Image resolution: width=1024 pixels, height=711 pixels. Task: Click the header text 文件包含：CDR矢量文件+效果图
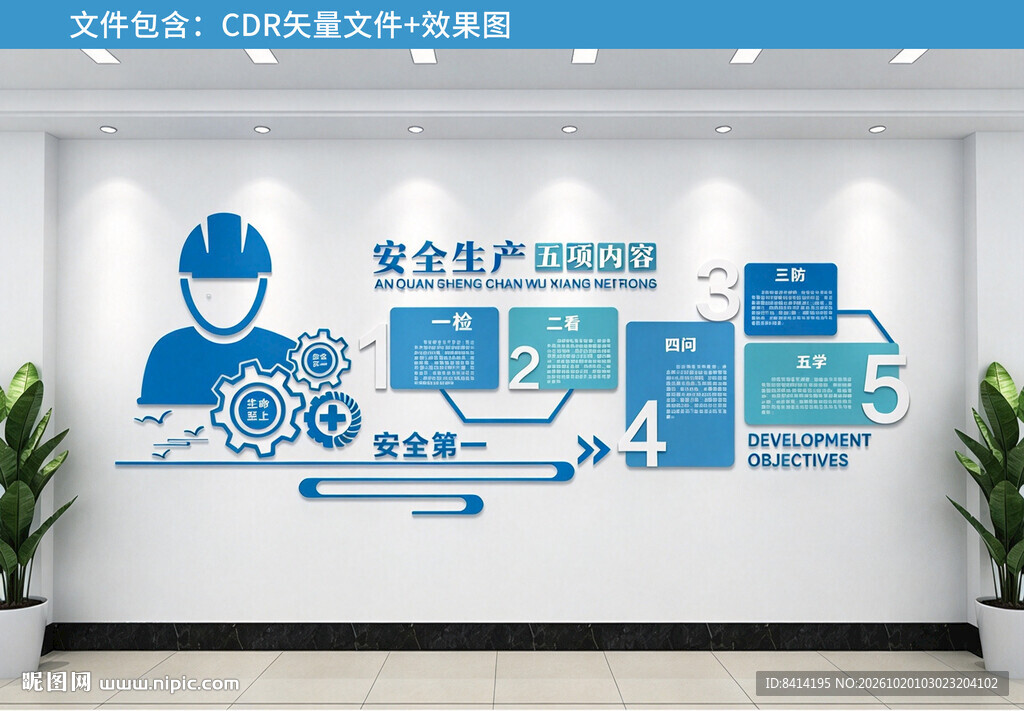[x=290, y=25]
